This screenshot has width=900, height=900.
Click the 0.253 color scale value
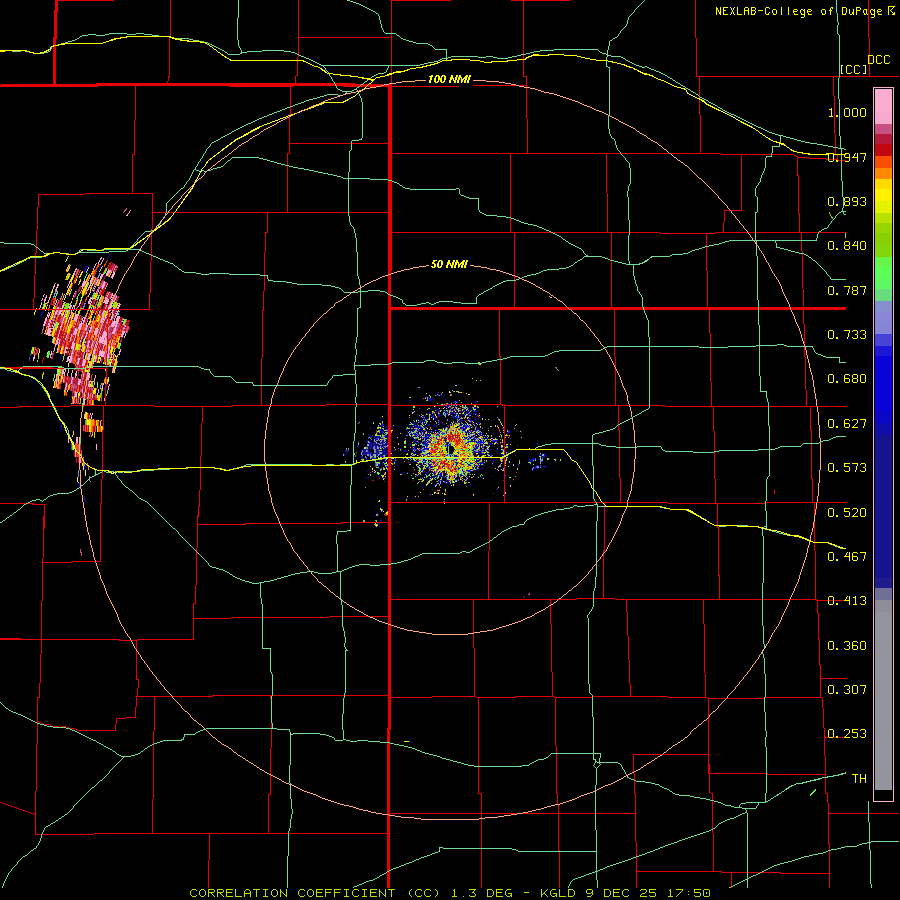[847, 734]
